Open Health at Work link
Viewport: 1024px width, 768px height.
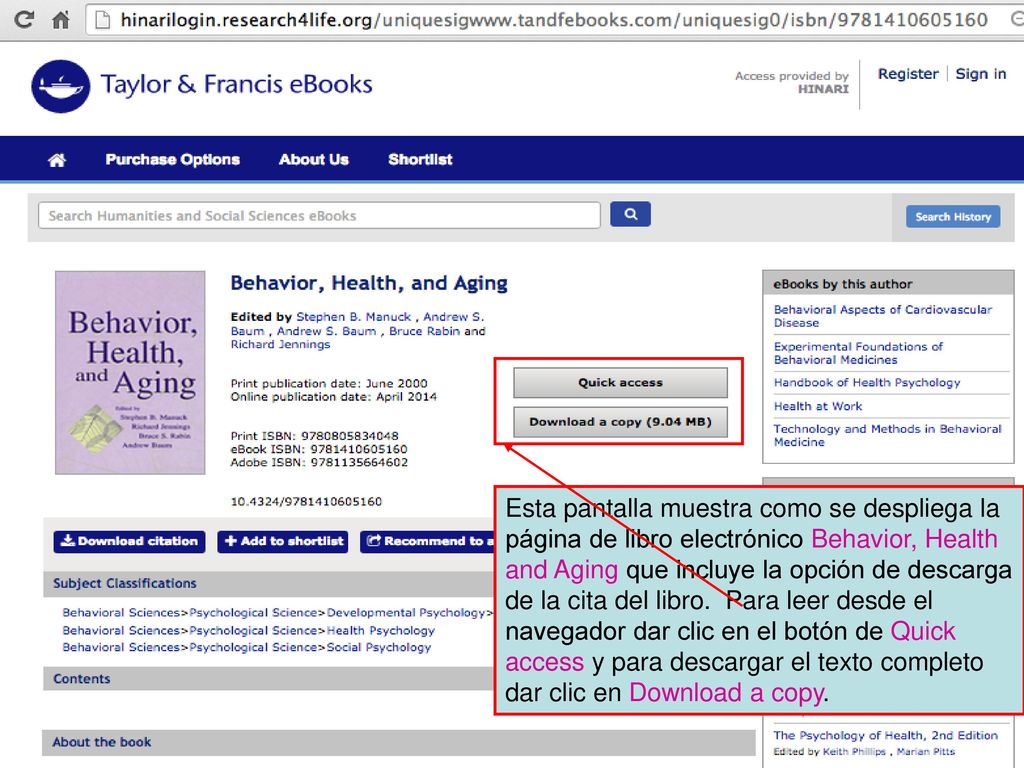tap(818, 406)
